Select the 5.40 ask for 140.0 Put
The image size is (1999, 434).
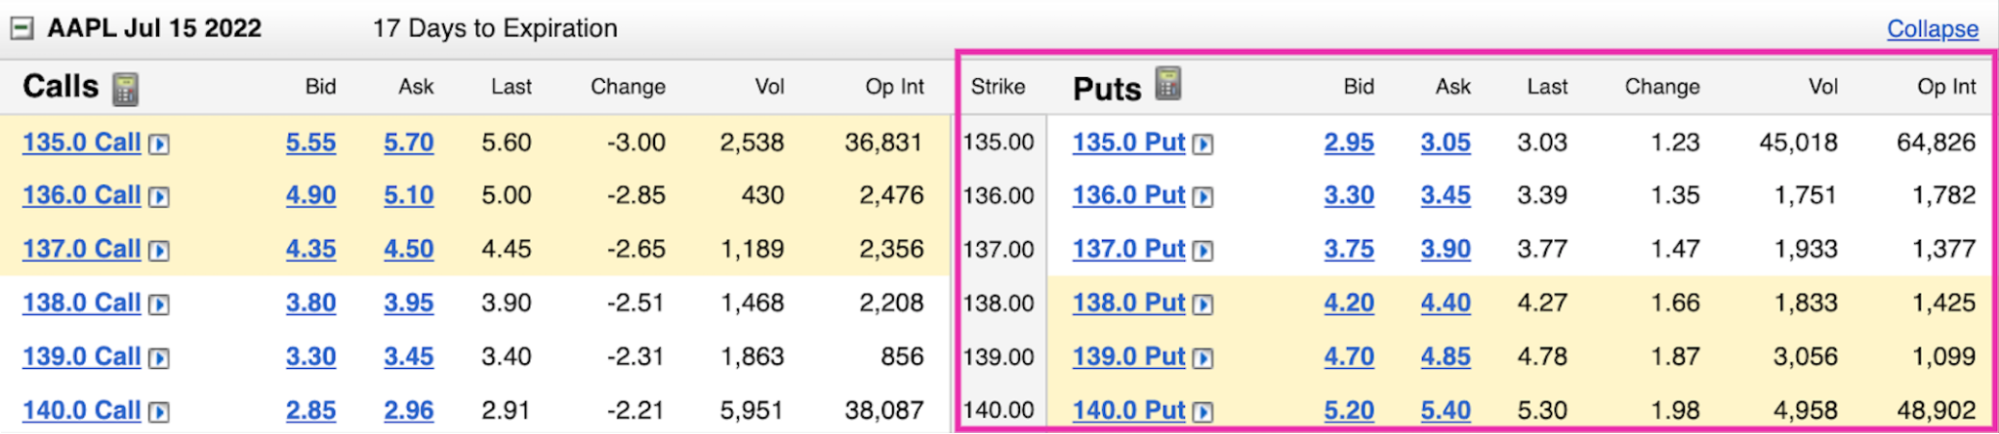pyautogui.click(x=1445, y=410)
